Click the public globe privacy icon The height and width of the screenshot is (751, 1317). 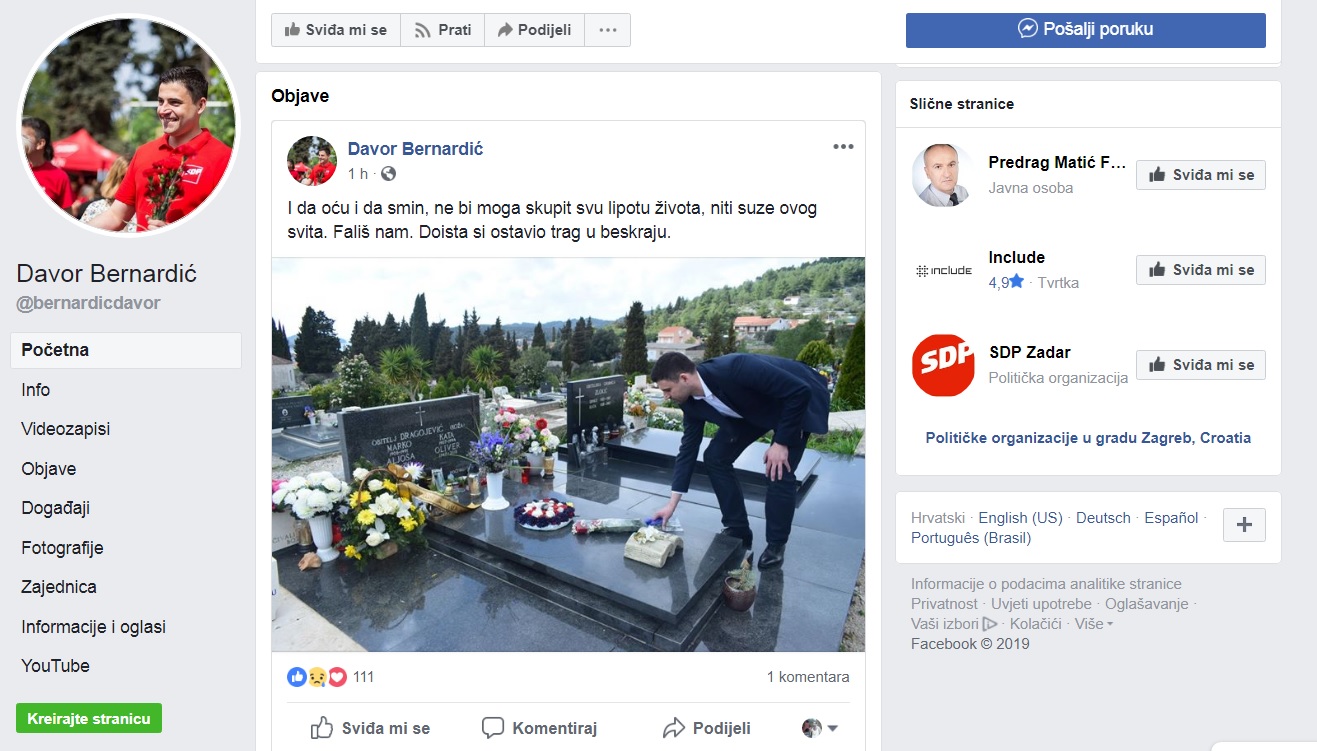pyautogui.click(x=388, y=174)
